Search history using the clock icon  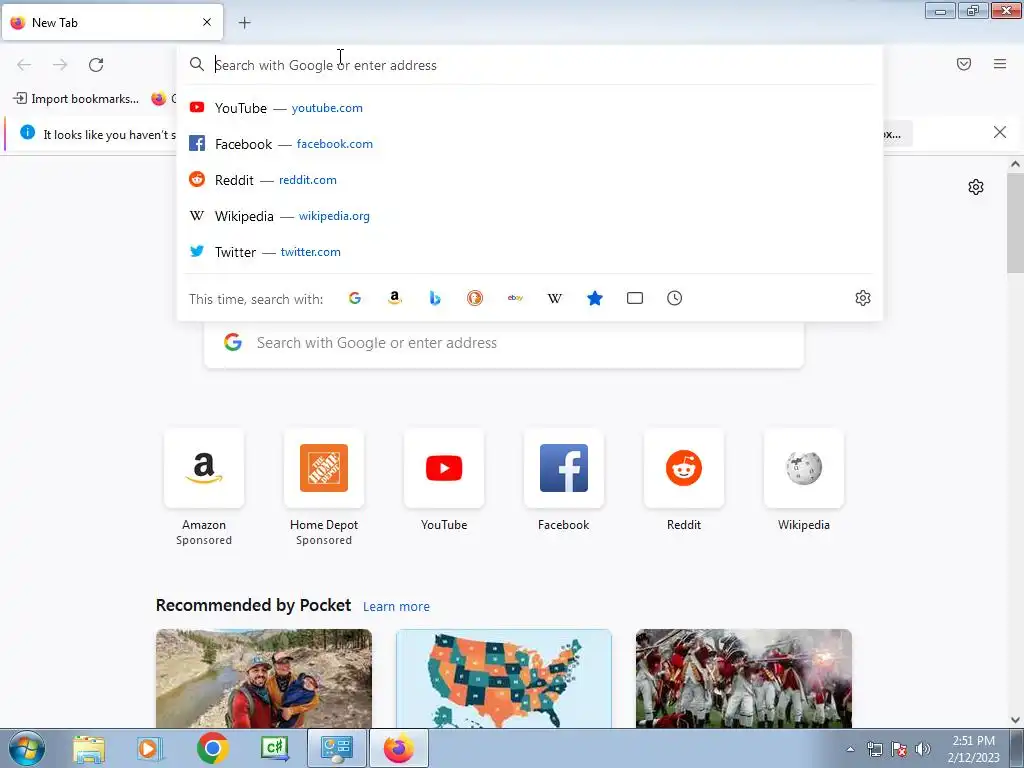point(675,298)
